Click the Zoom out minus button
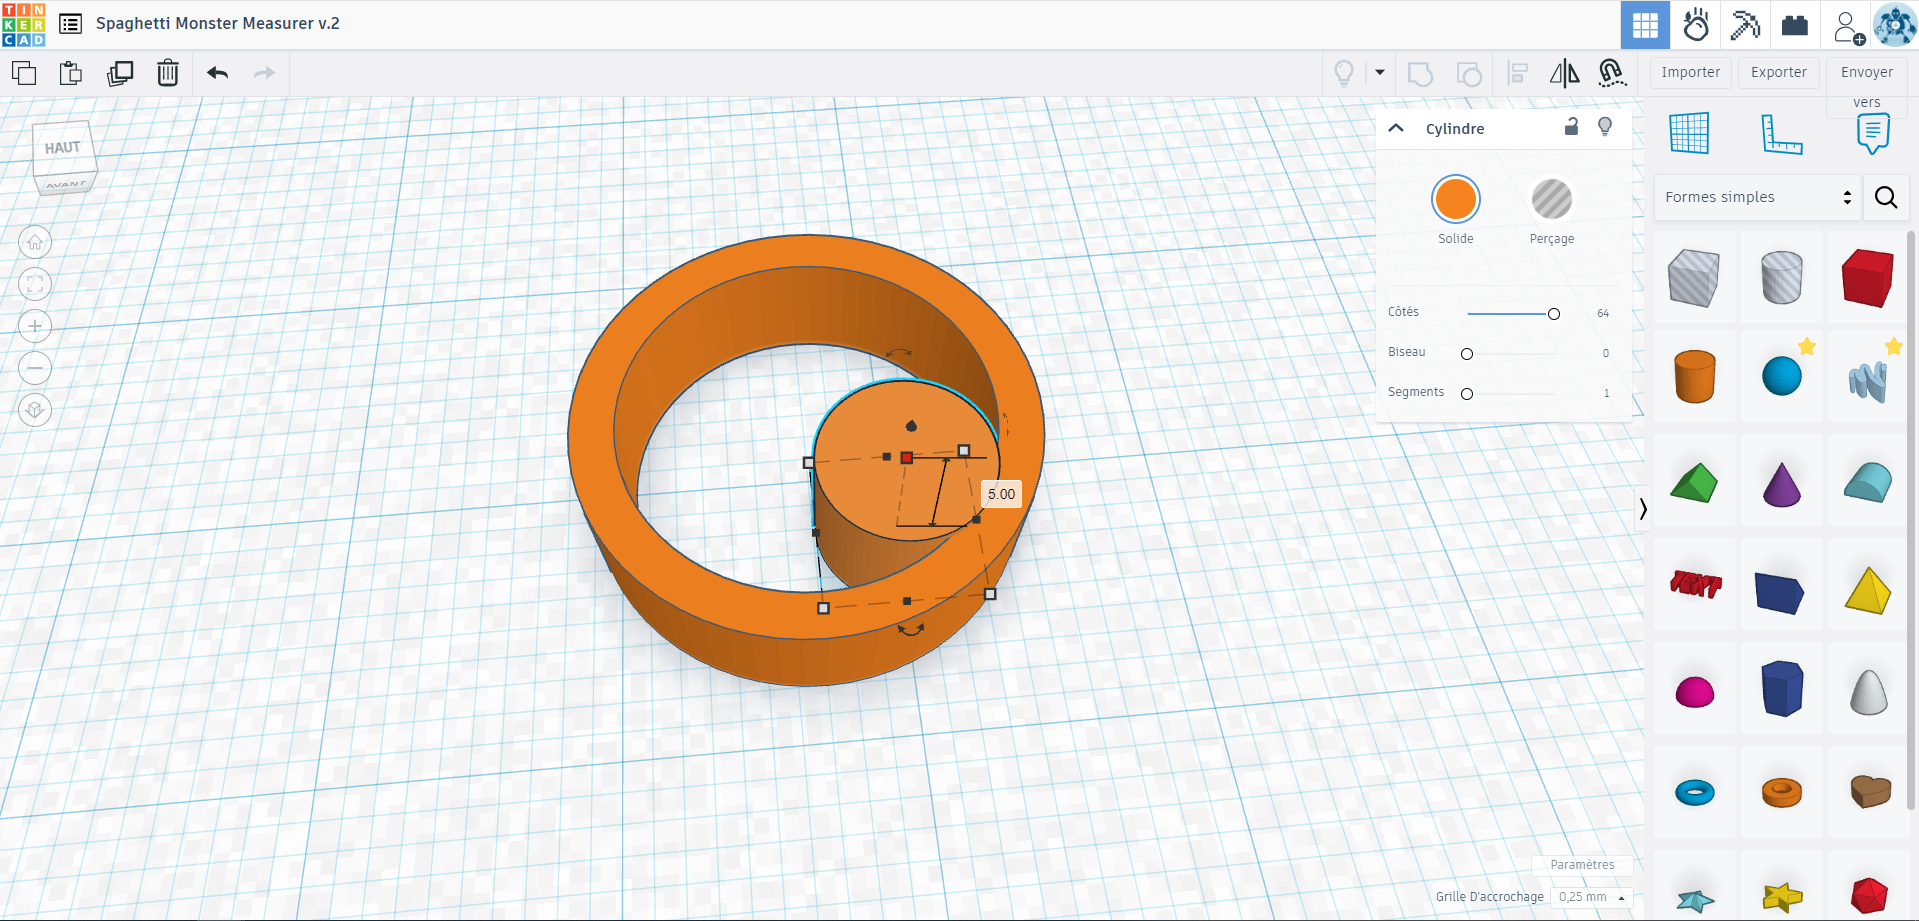 35,368
